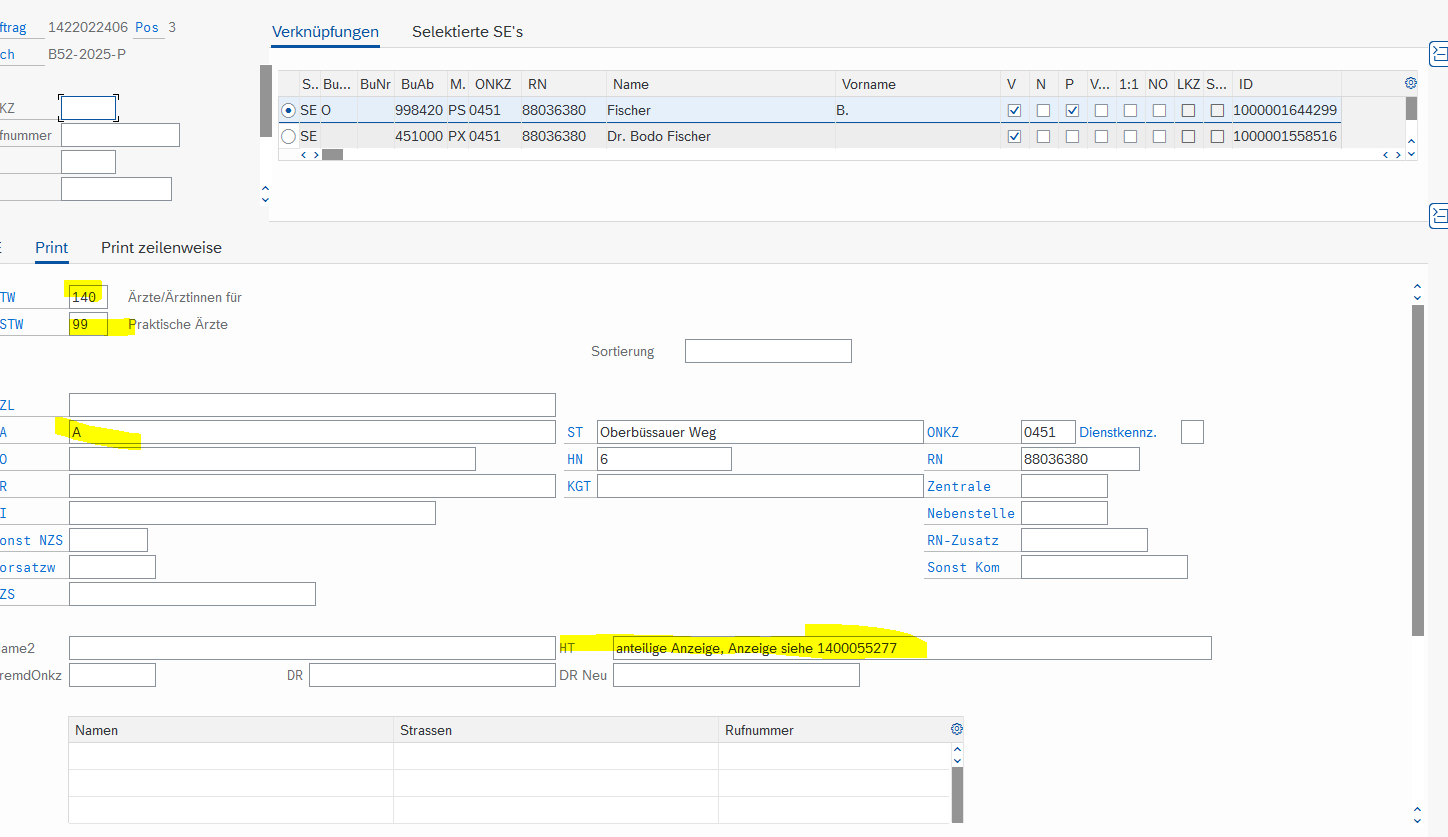Click ID cell 1000001558516
This screenshot has height=837, width=1448.
tap(1285, 136)
